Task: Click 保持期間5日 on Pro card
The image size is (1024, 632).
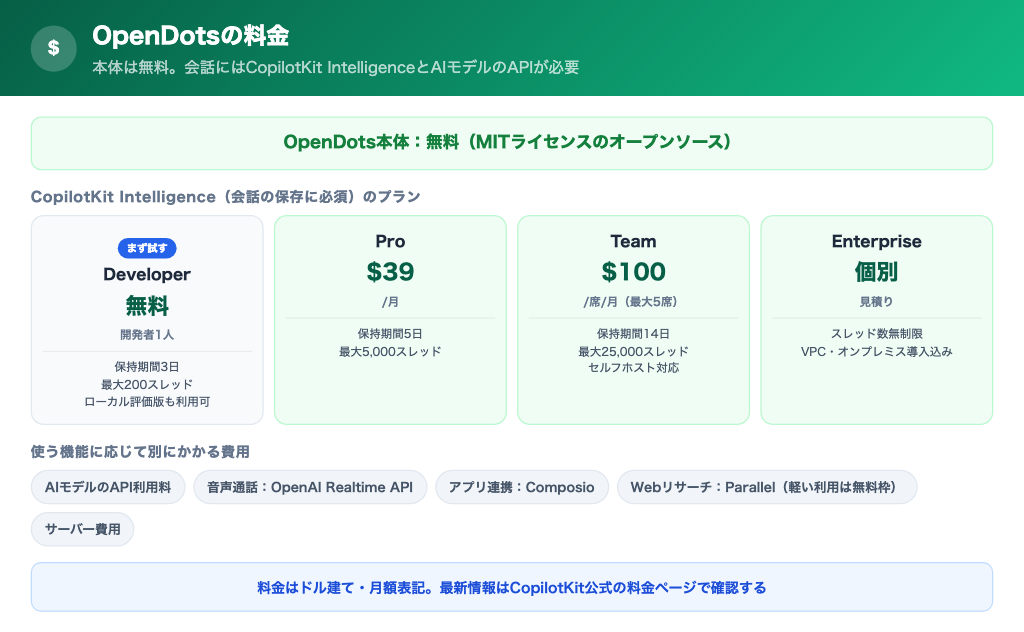Action: (x=391, y=334)
